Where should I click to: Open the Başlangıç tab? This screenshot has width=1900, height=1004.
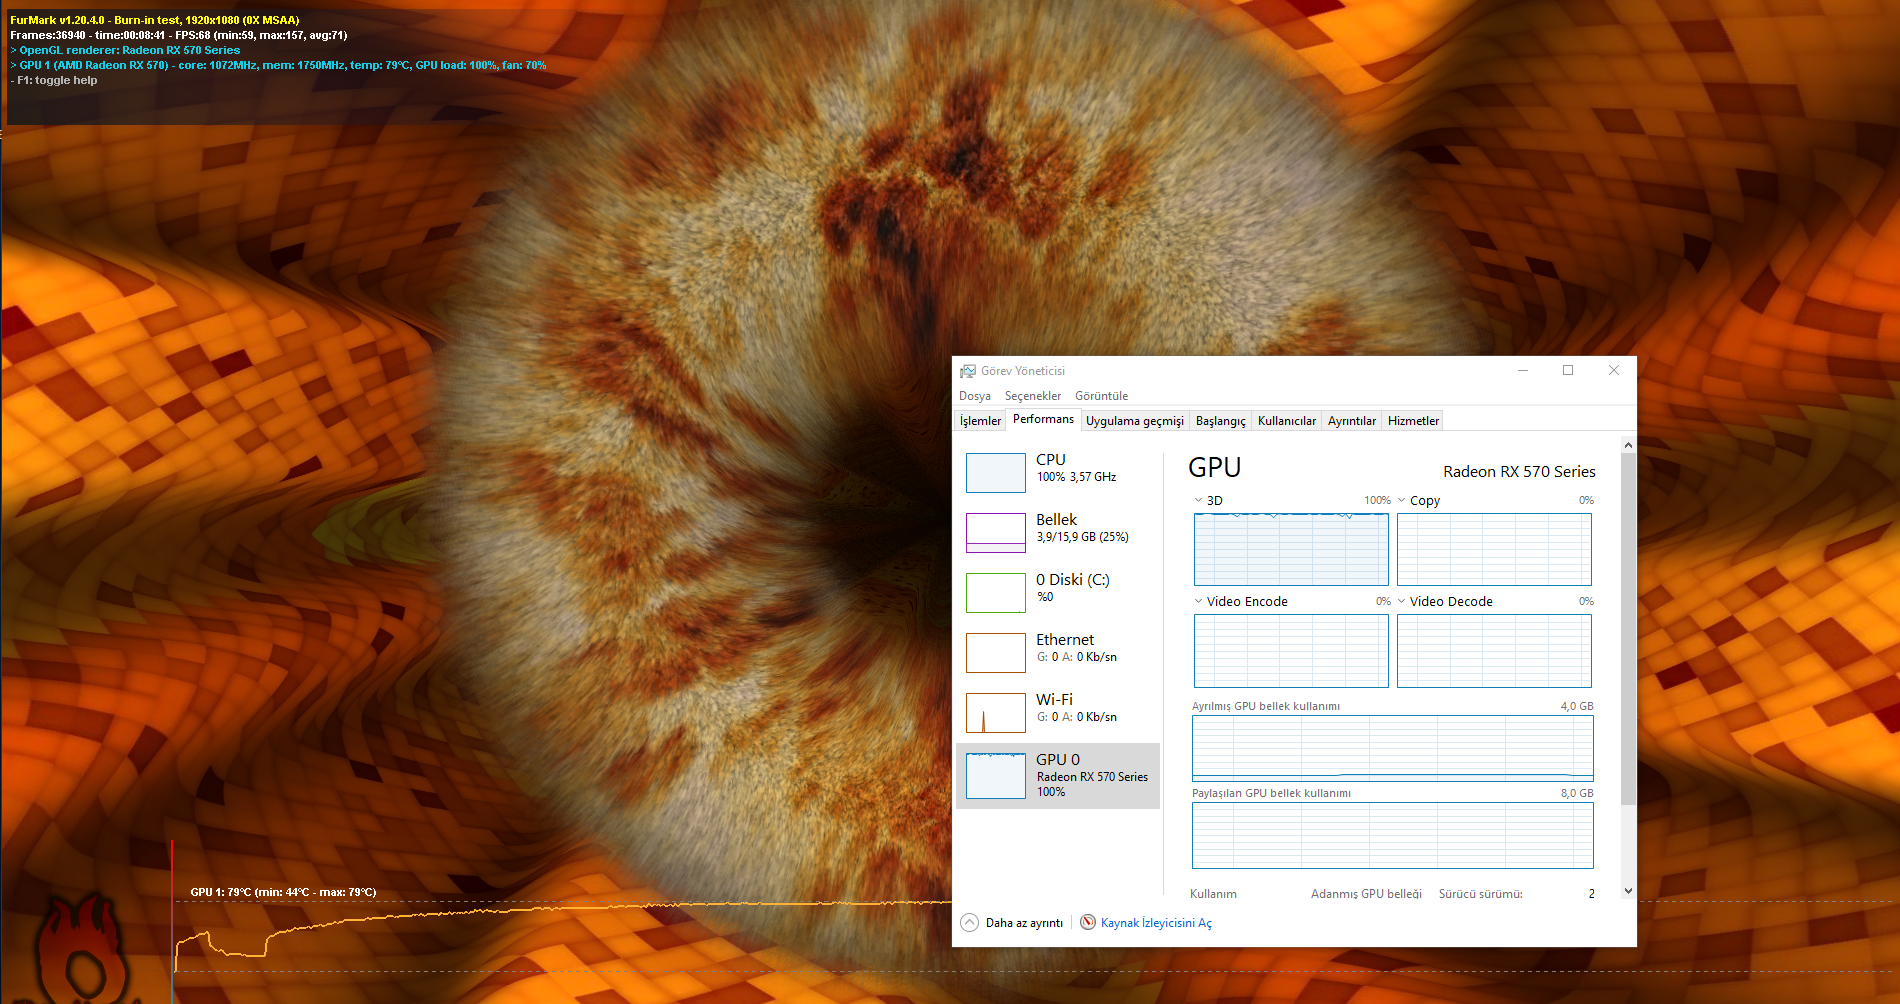click(x=1221, y=421)
